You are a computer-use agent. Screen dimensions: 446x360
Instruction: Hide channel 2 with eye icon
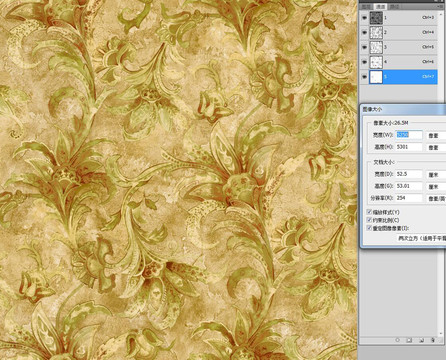(364, 32)
